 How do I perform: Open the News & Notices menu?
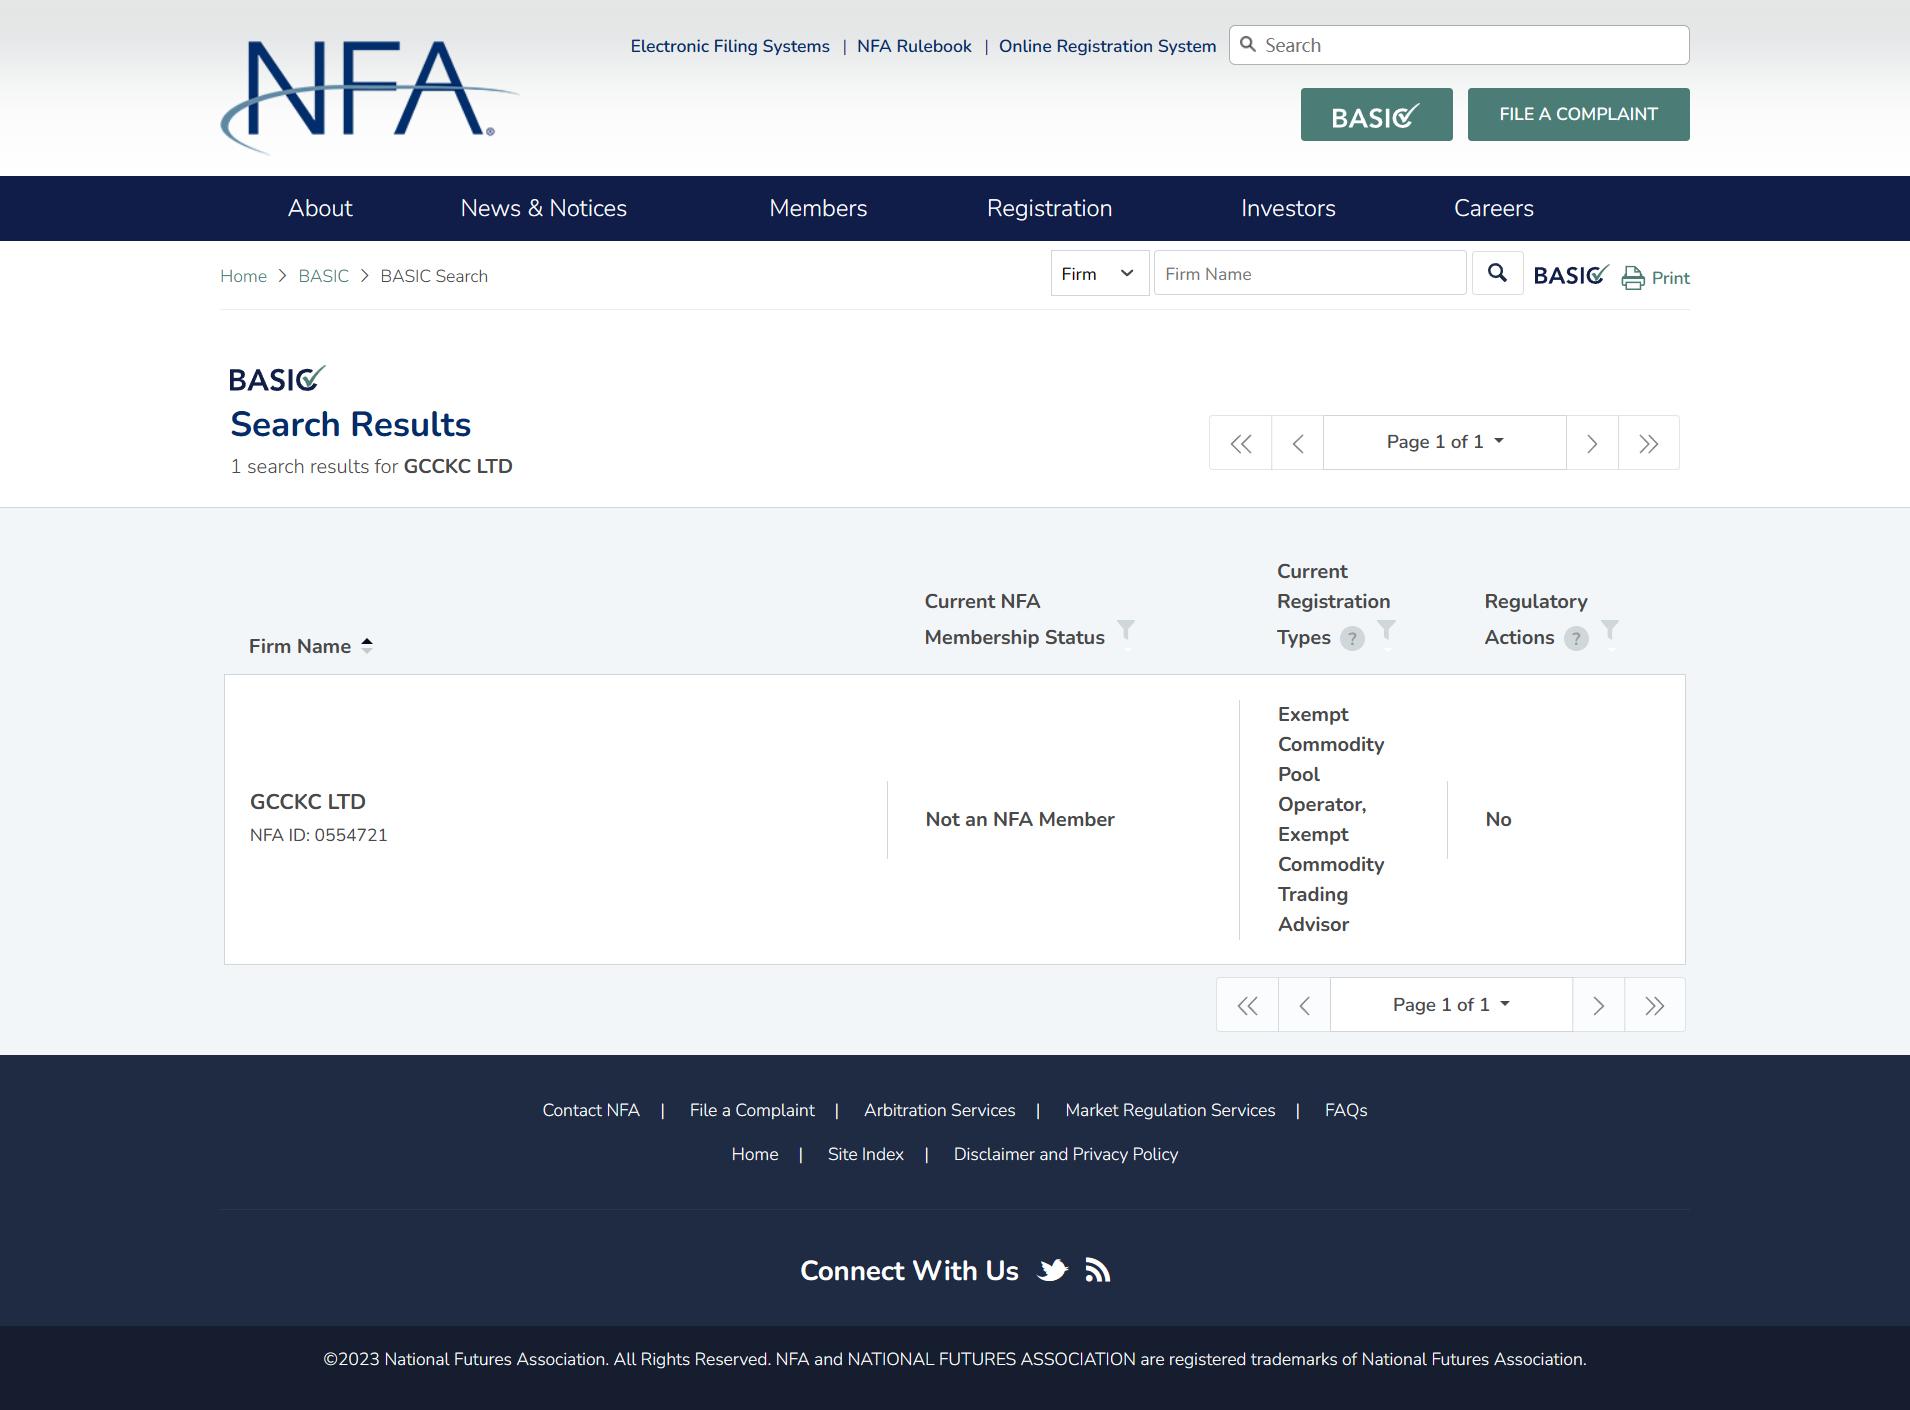click(543, 208)
